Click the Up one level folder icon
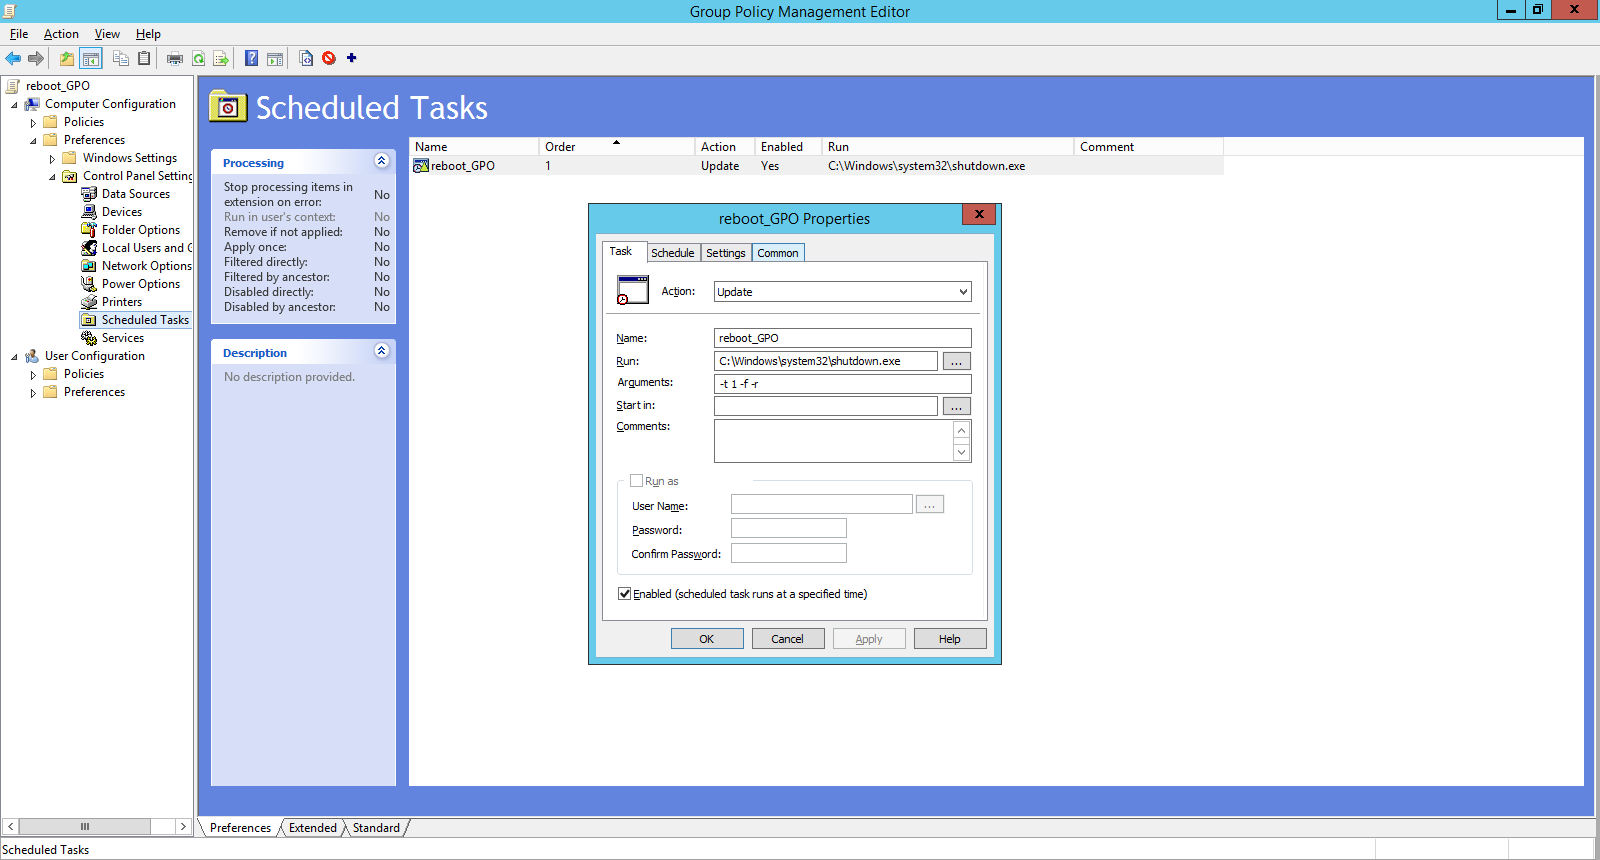 pos(67,58)
